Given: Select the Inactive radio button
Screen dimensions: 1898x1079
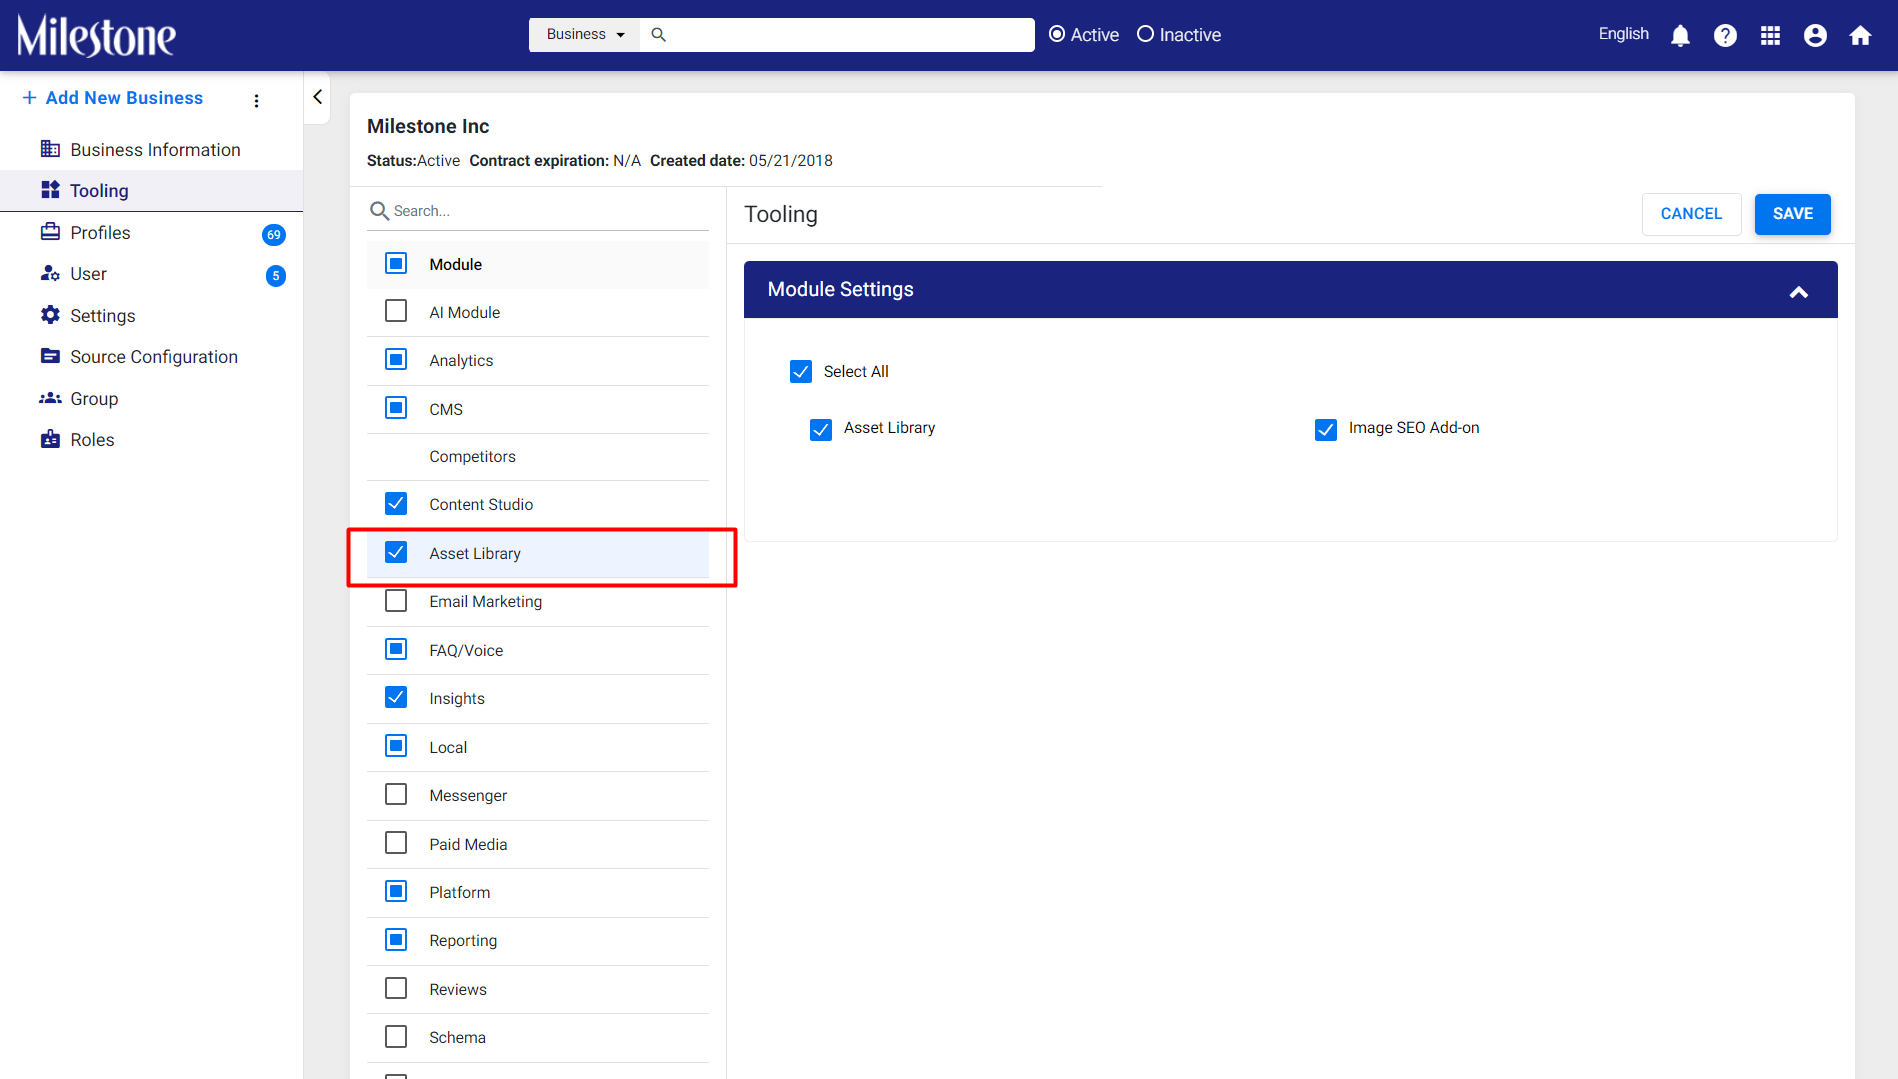Looking at the screenshot, I should (x=1145, y=34).
